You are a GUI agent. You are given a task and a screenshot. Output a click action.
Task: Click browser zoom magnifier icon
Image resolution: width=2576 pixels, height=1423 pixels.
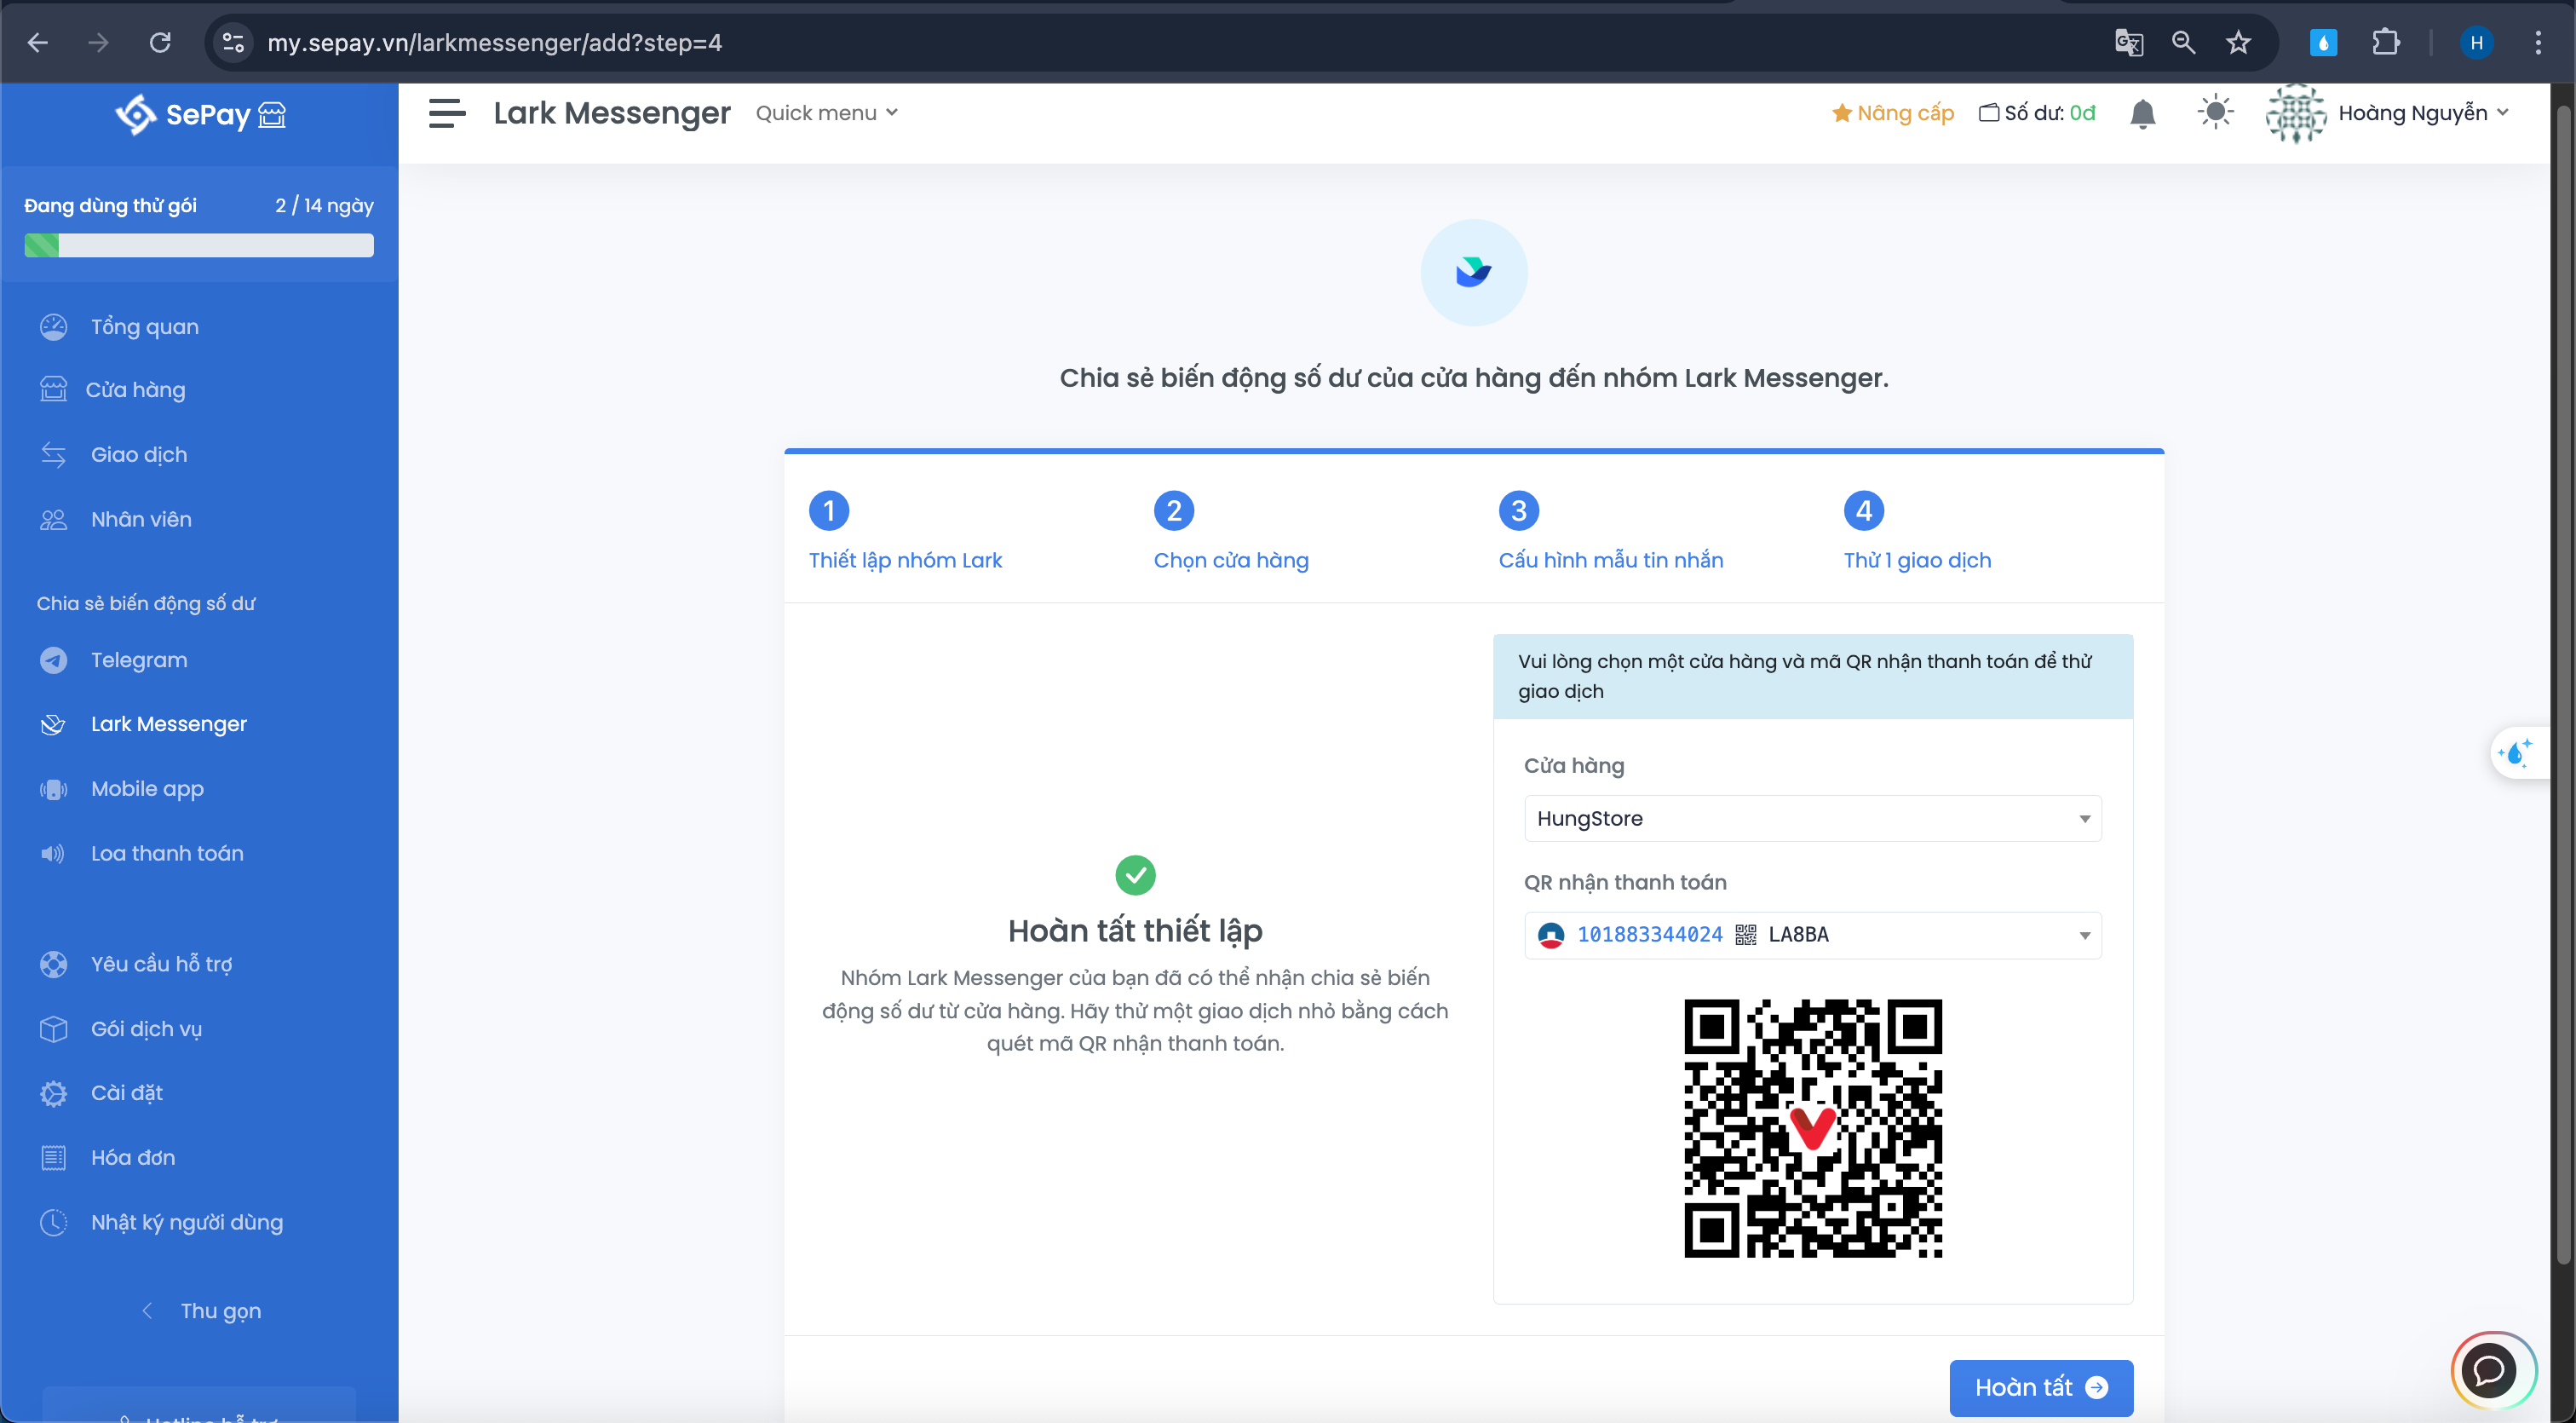click(x=2183, y=43)
